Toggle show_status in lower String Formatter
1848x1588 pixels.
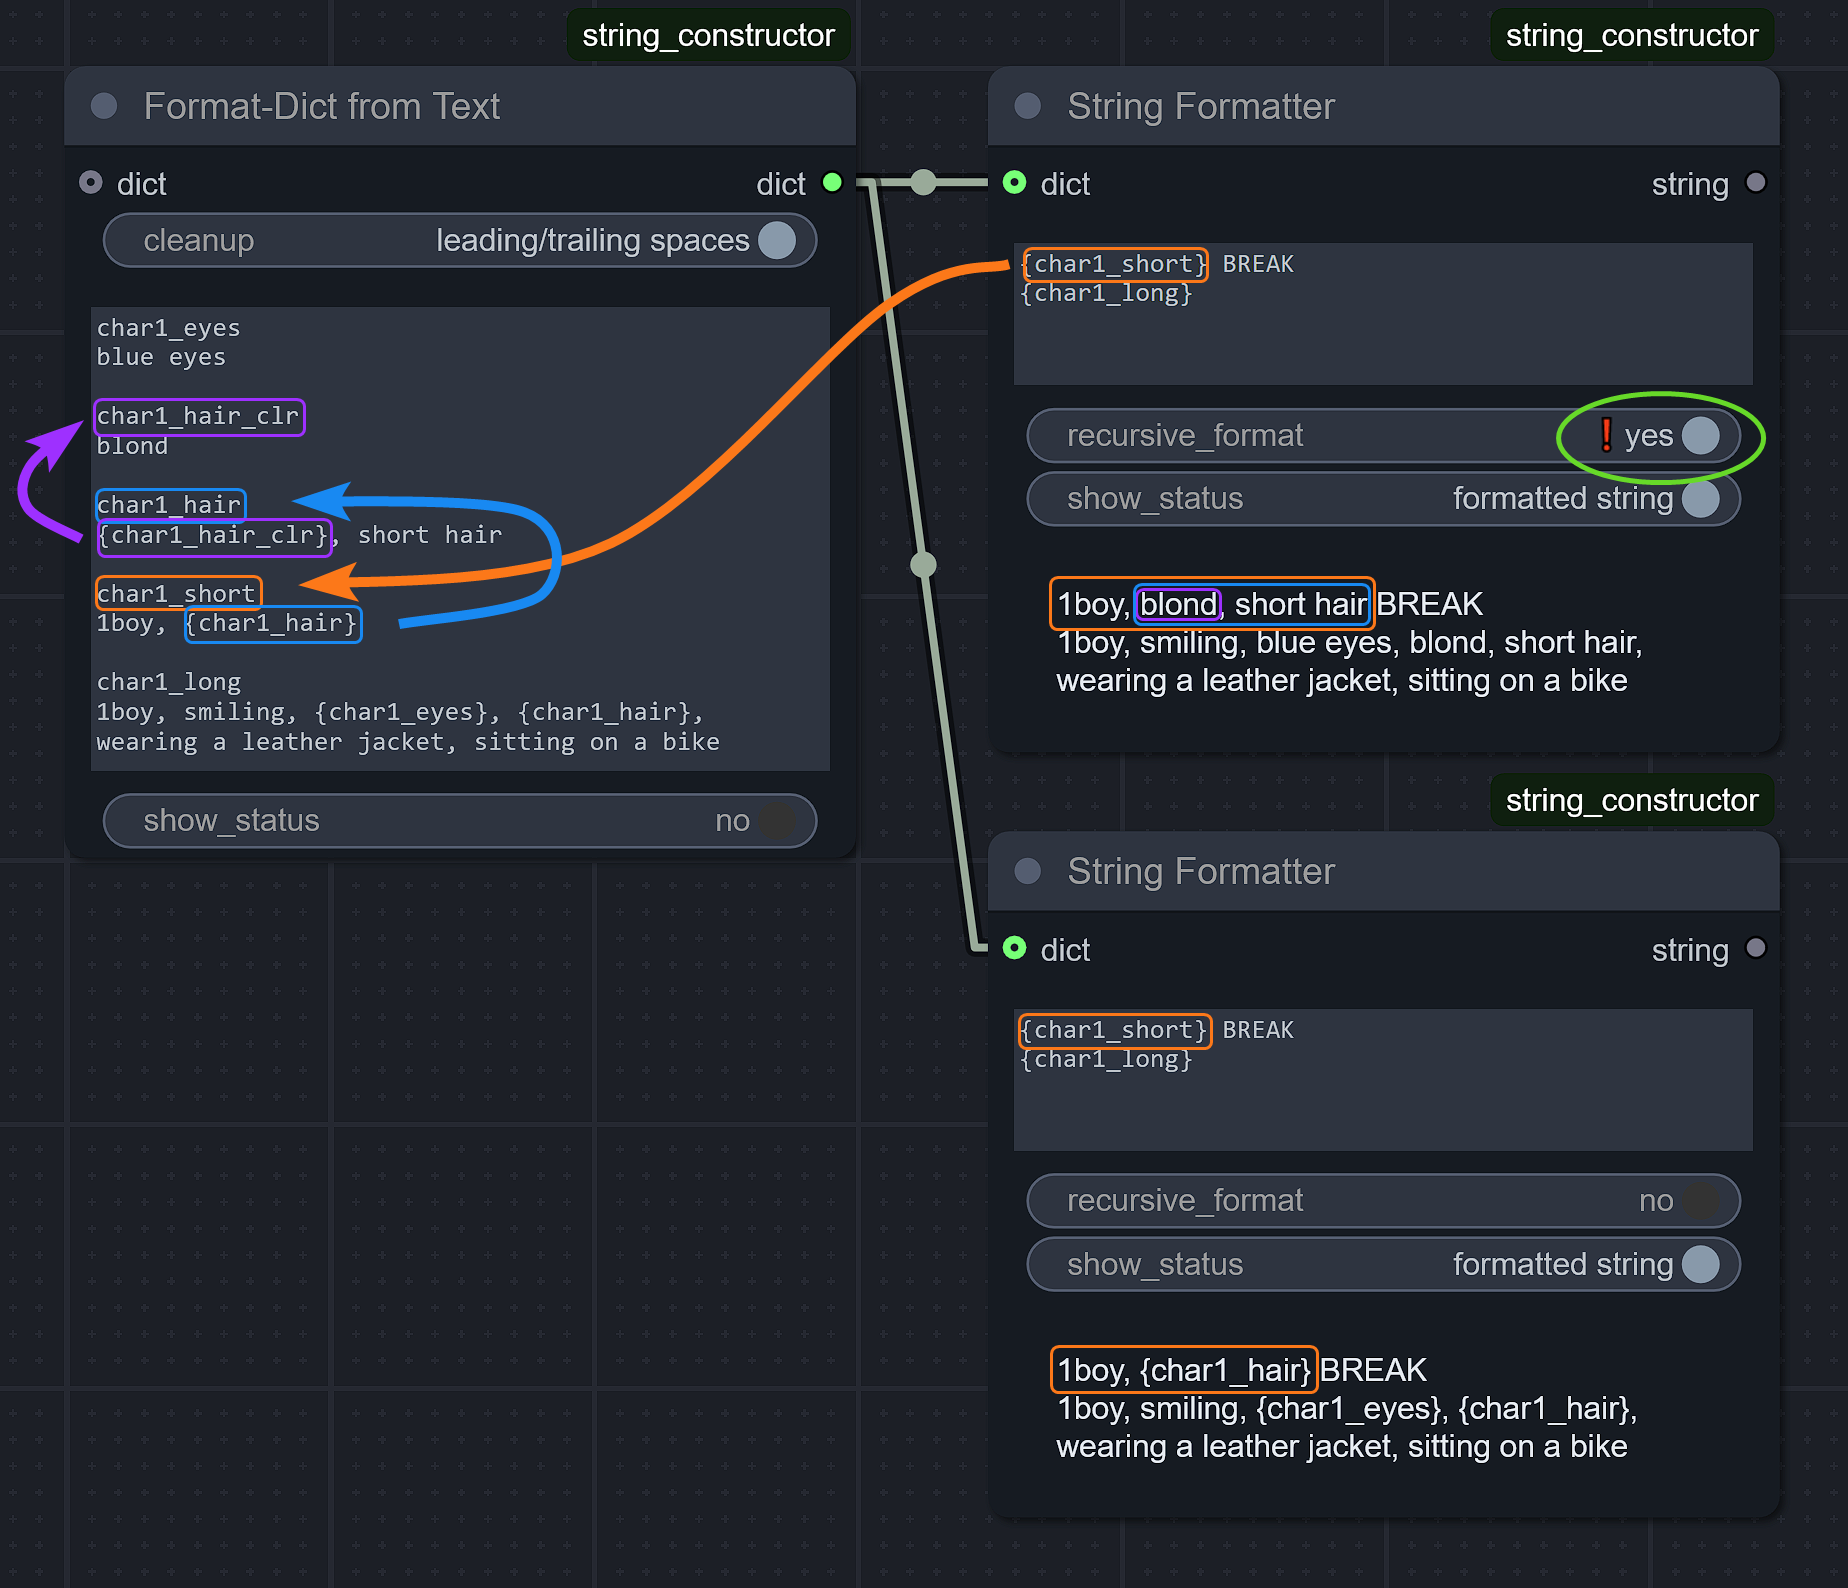1384,1265
